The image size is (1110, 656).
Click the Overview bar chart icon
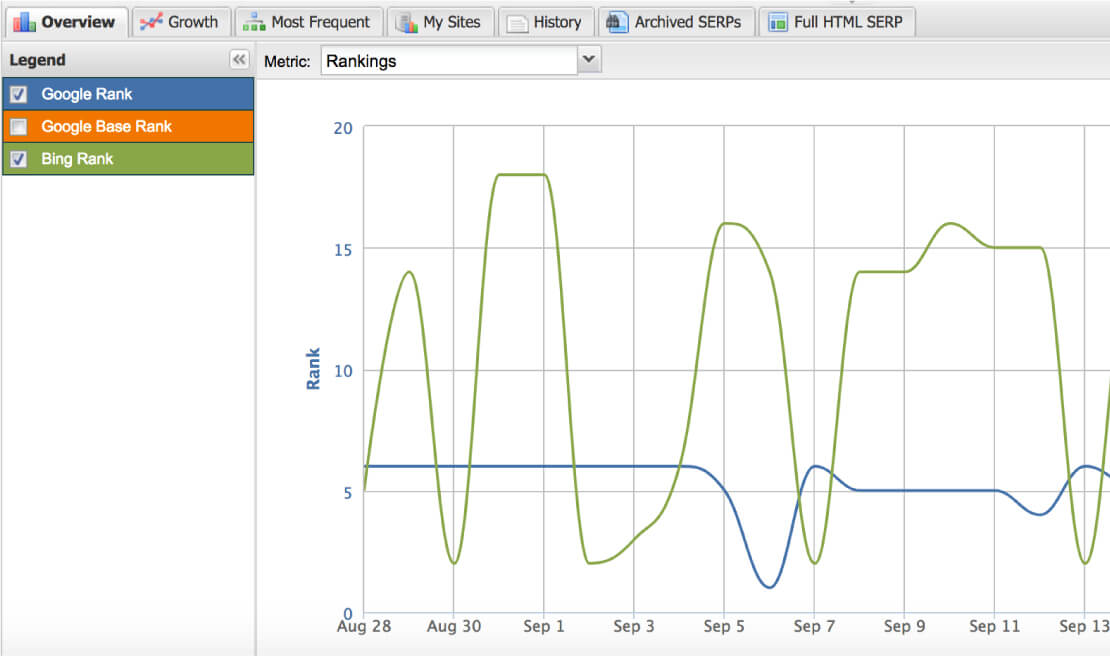pos(23,22)
